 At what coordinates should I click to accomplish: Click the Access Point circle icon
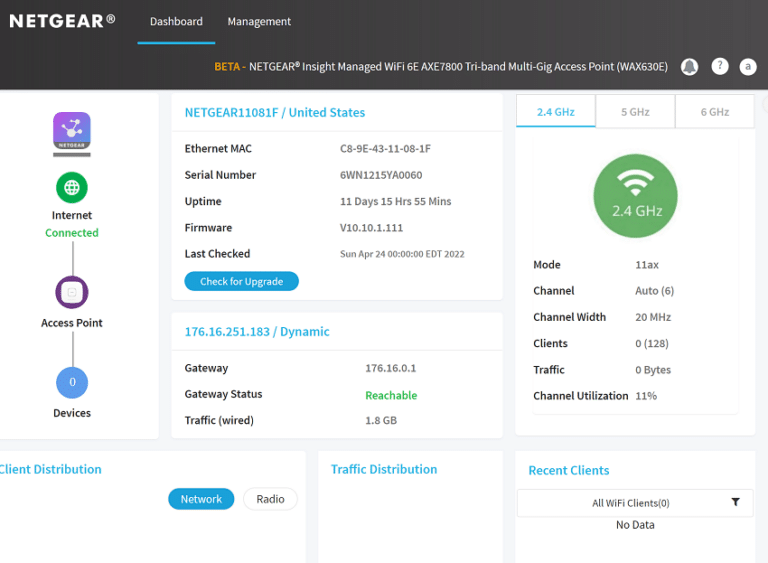tap(72, 293)
